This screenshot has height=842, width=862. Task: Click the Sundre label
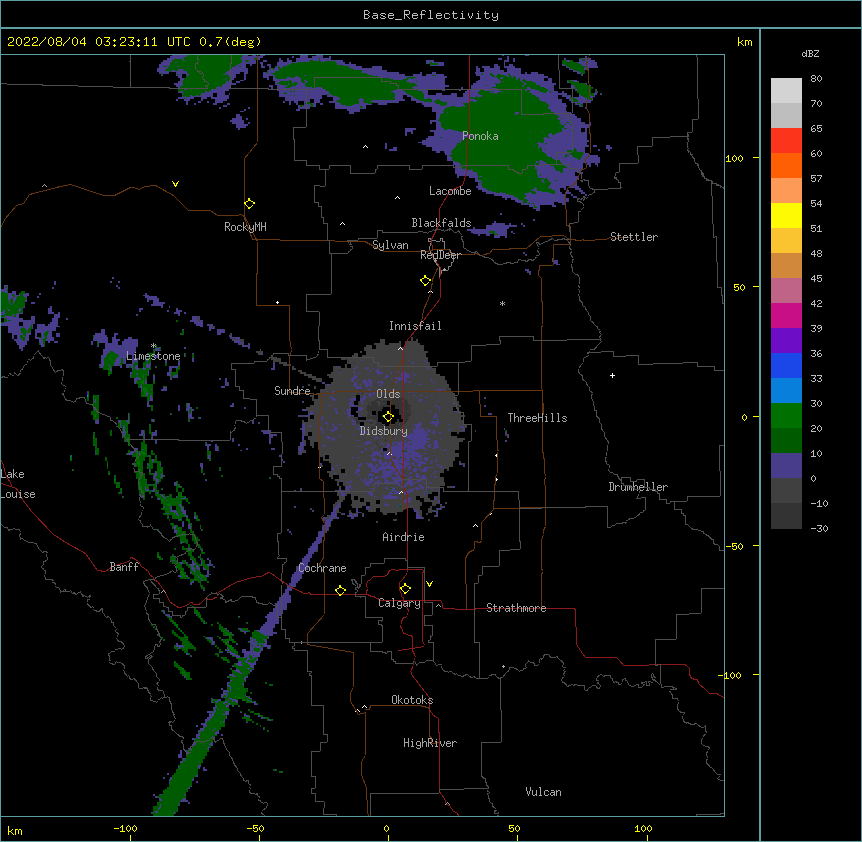292,391
